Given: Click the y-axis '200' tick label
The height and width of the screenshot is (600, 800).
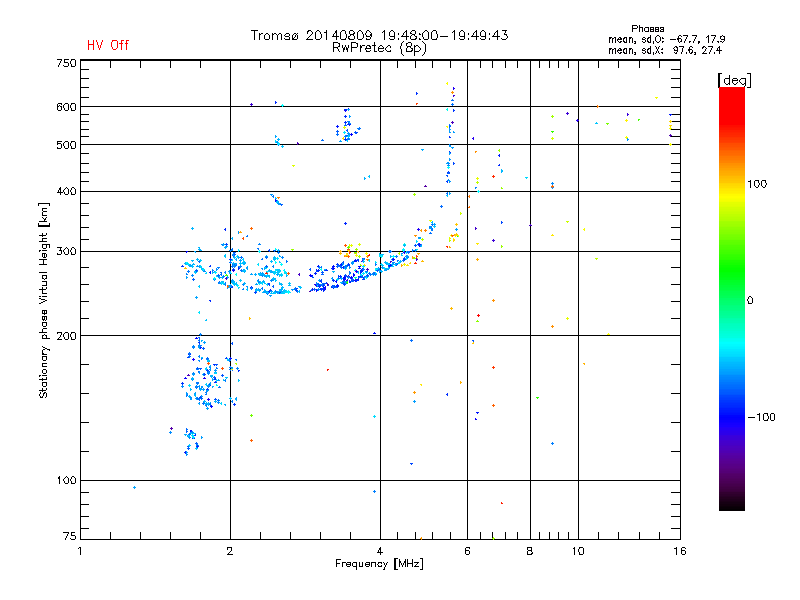Looking at the screenshot, I should pyautogui.click(x=66, y=336).
